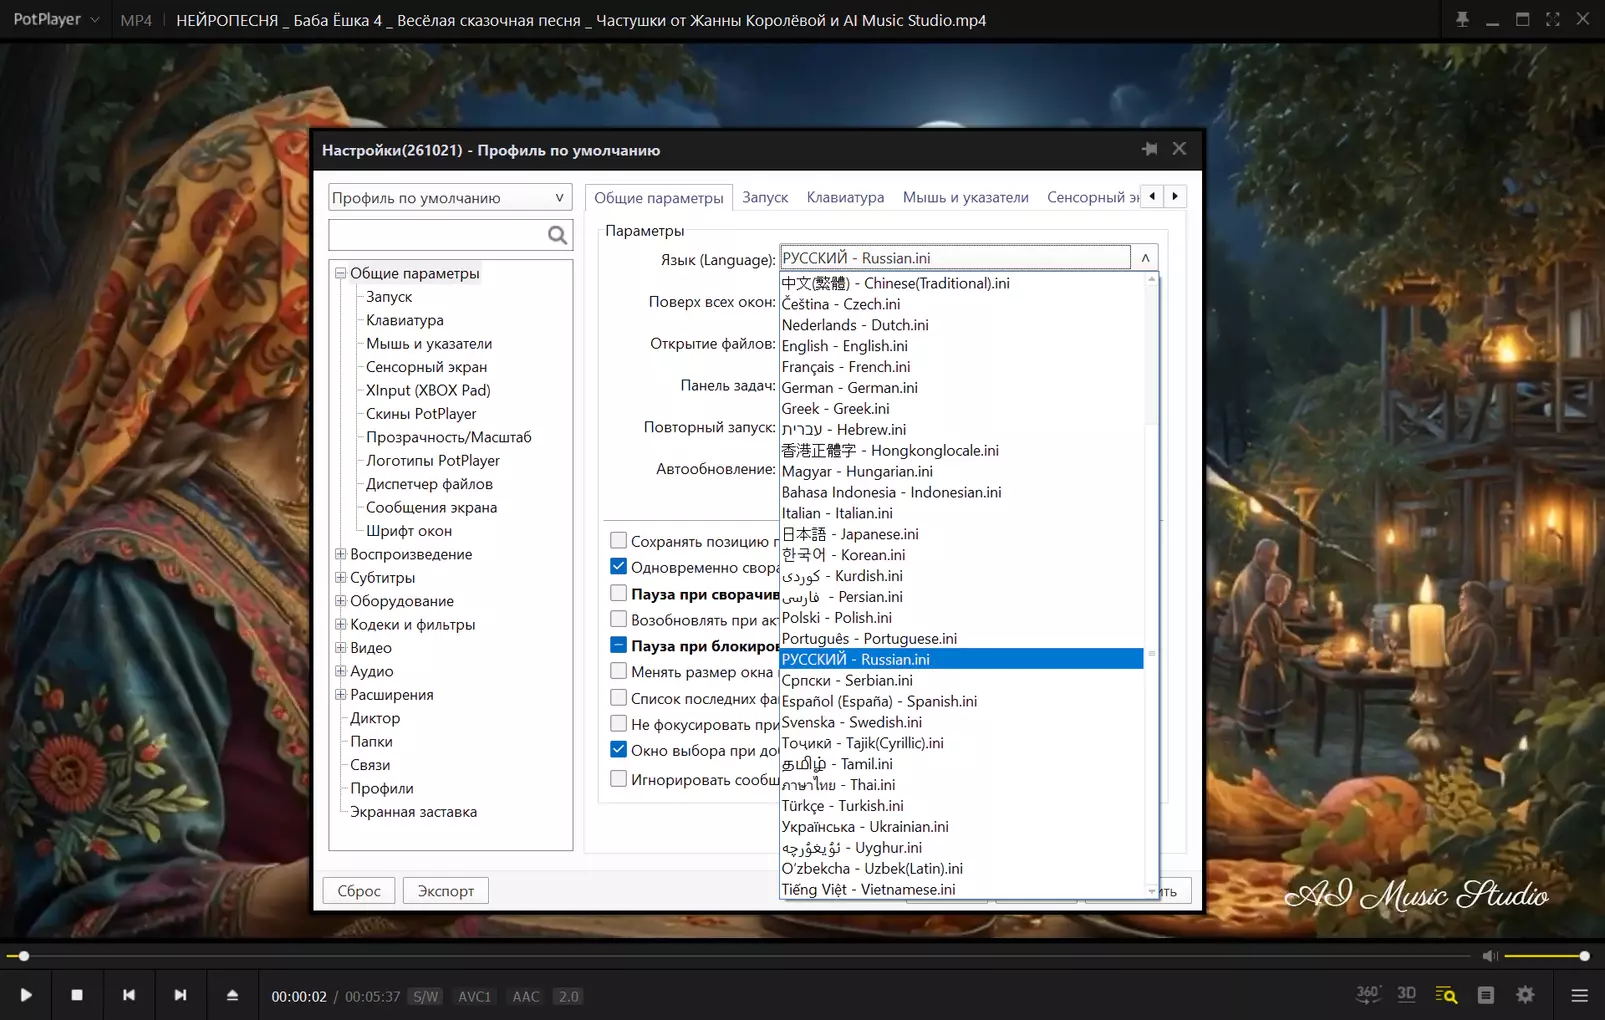Toggle 'Пауза при блокировке' checkbox
1605x1020 pixels.
(619, 645)
